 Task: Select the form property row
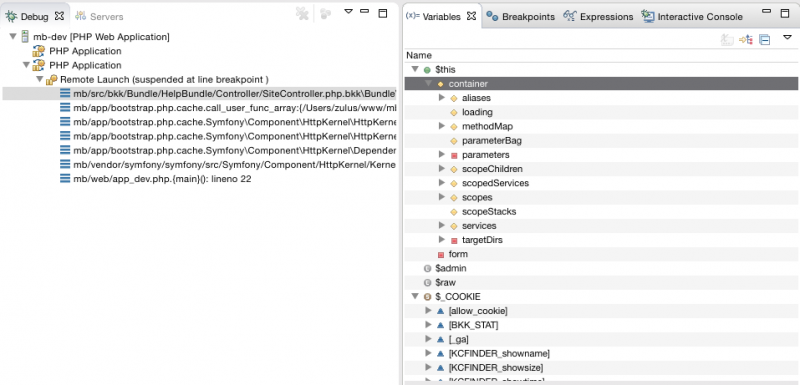tap(601, 254)
